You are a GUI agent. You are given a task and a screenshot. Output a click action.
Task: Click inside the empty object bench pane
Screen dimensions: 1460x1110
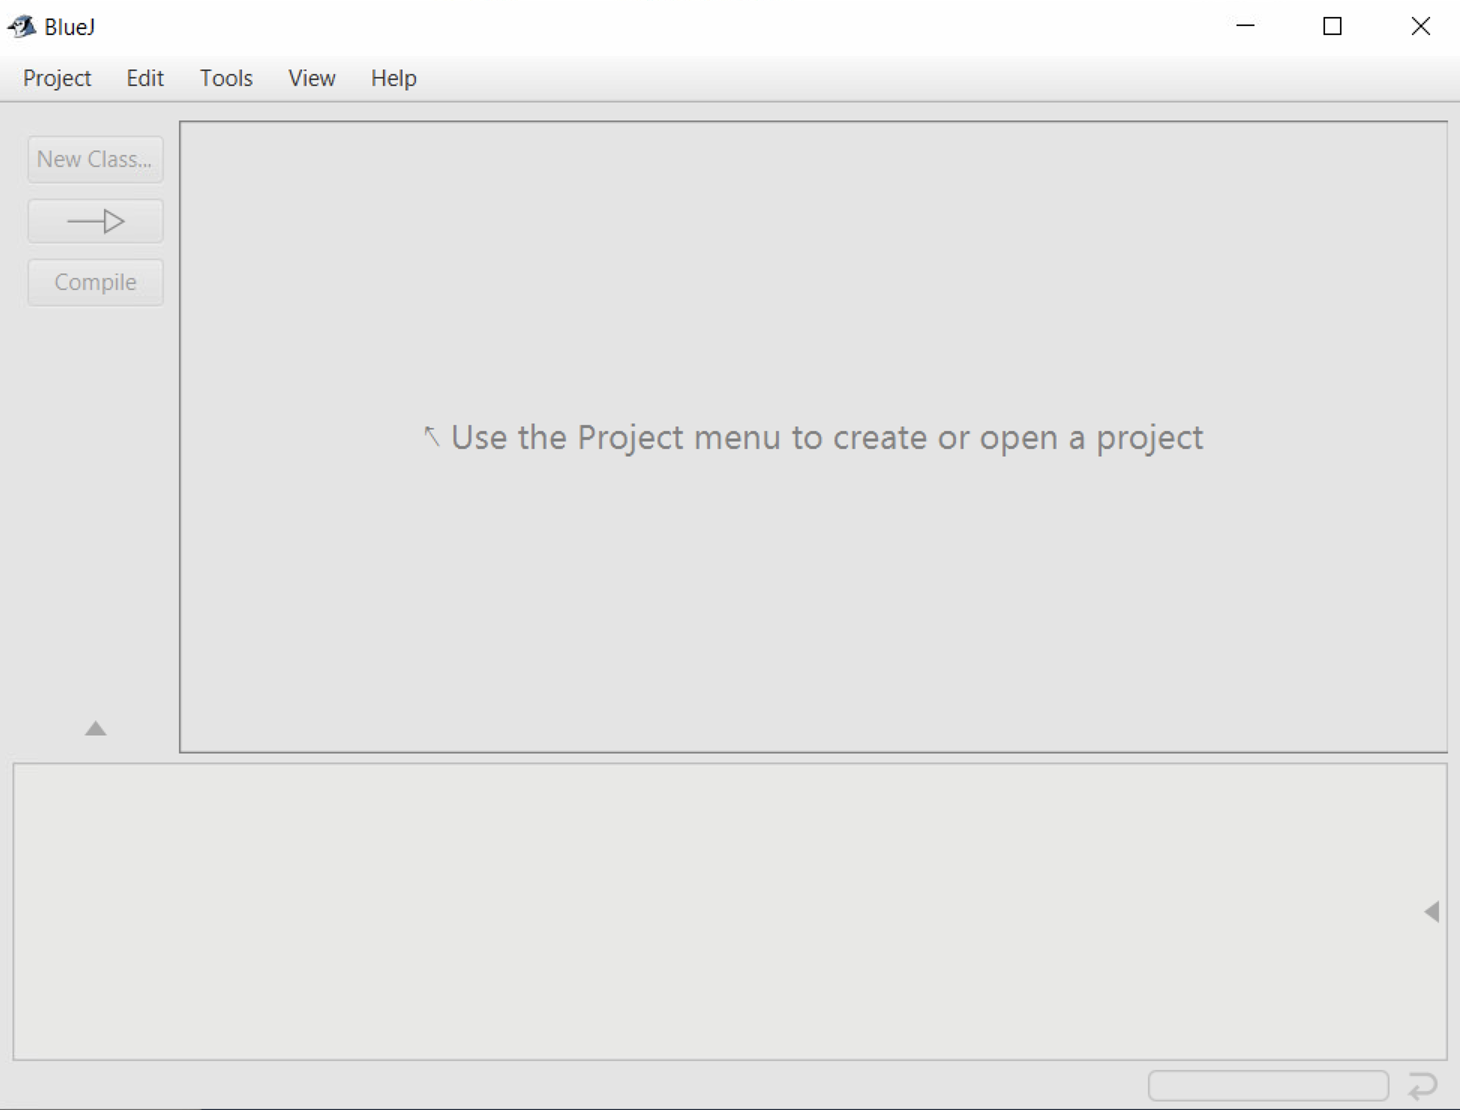pyautogui.click(x=700, y=910)
